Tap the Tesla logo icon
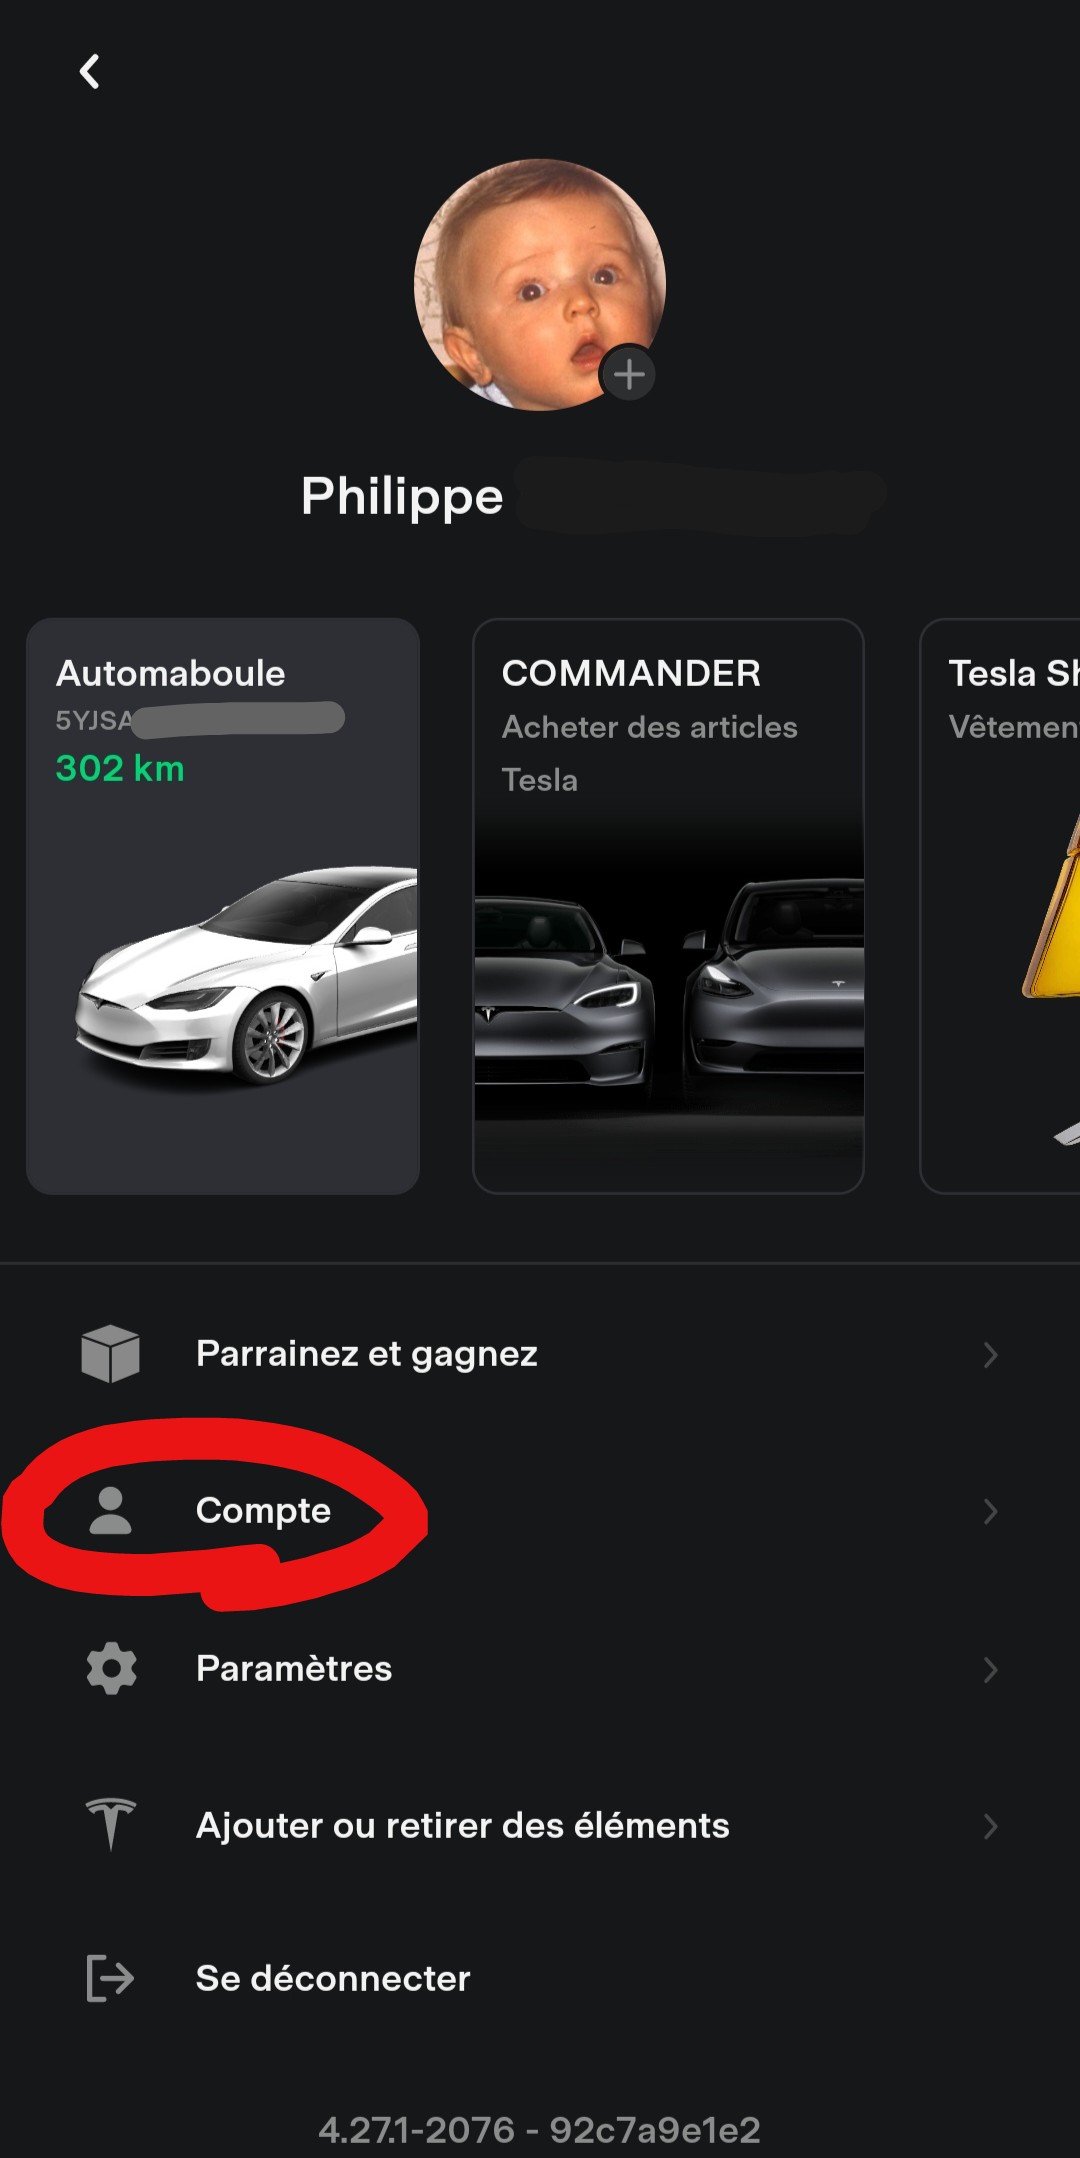 point(110,1824)
